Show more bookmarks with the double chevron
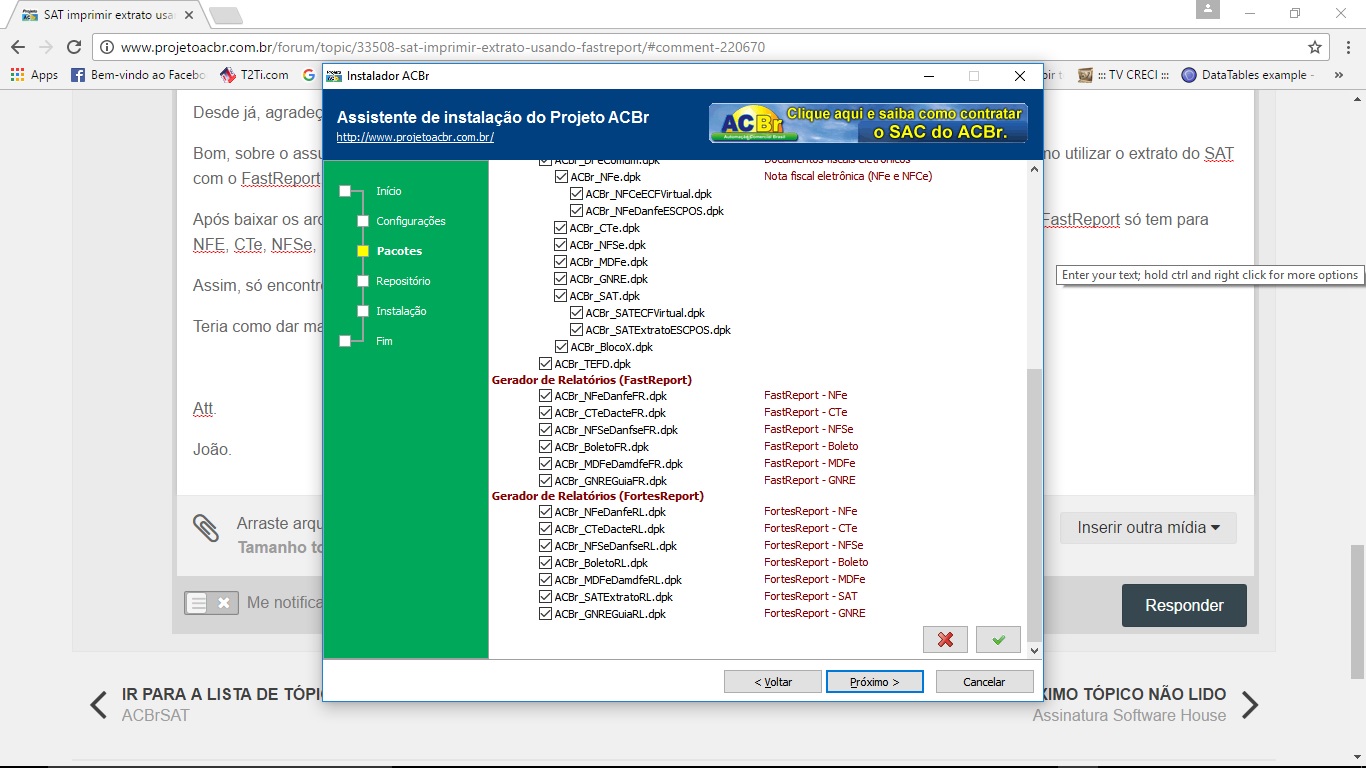 tap(1339, 75)
